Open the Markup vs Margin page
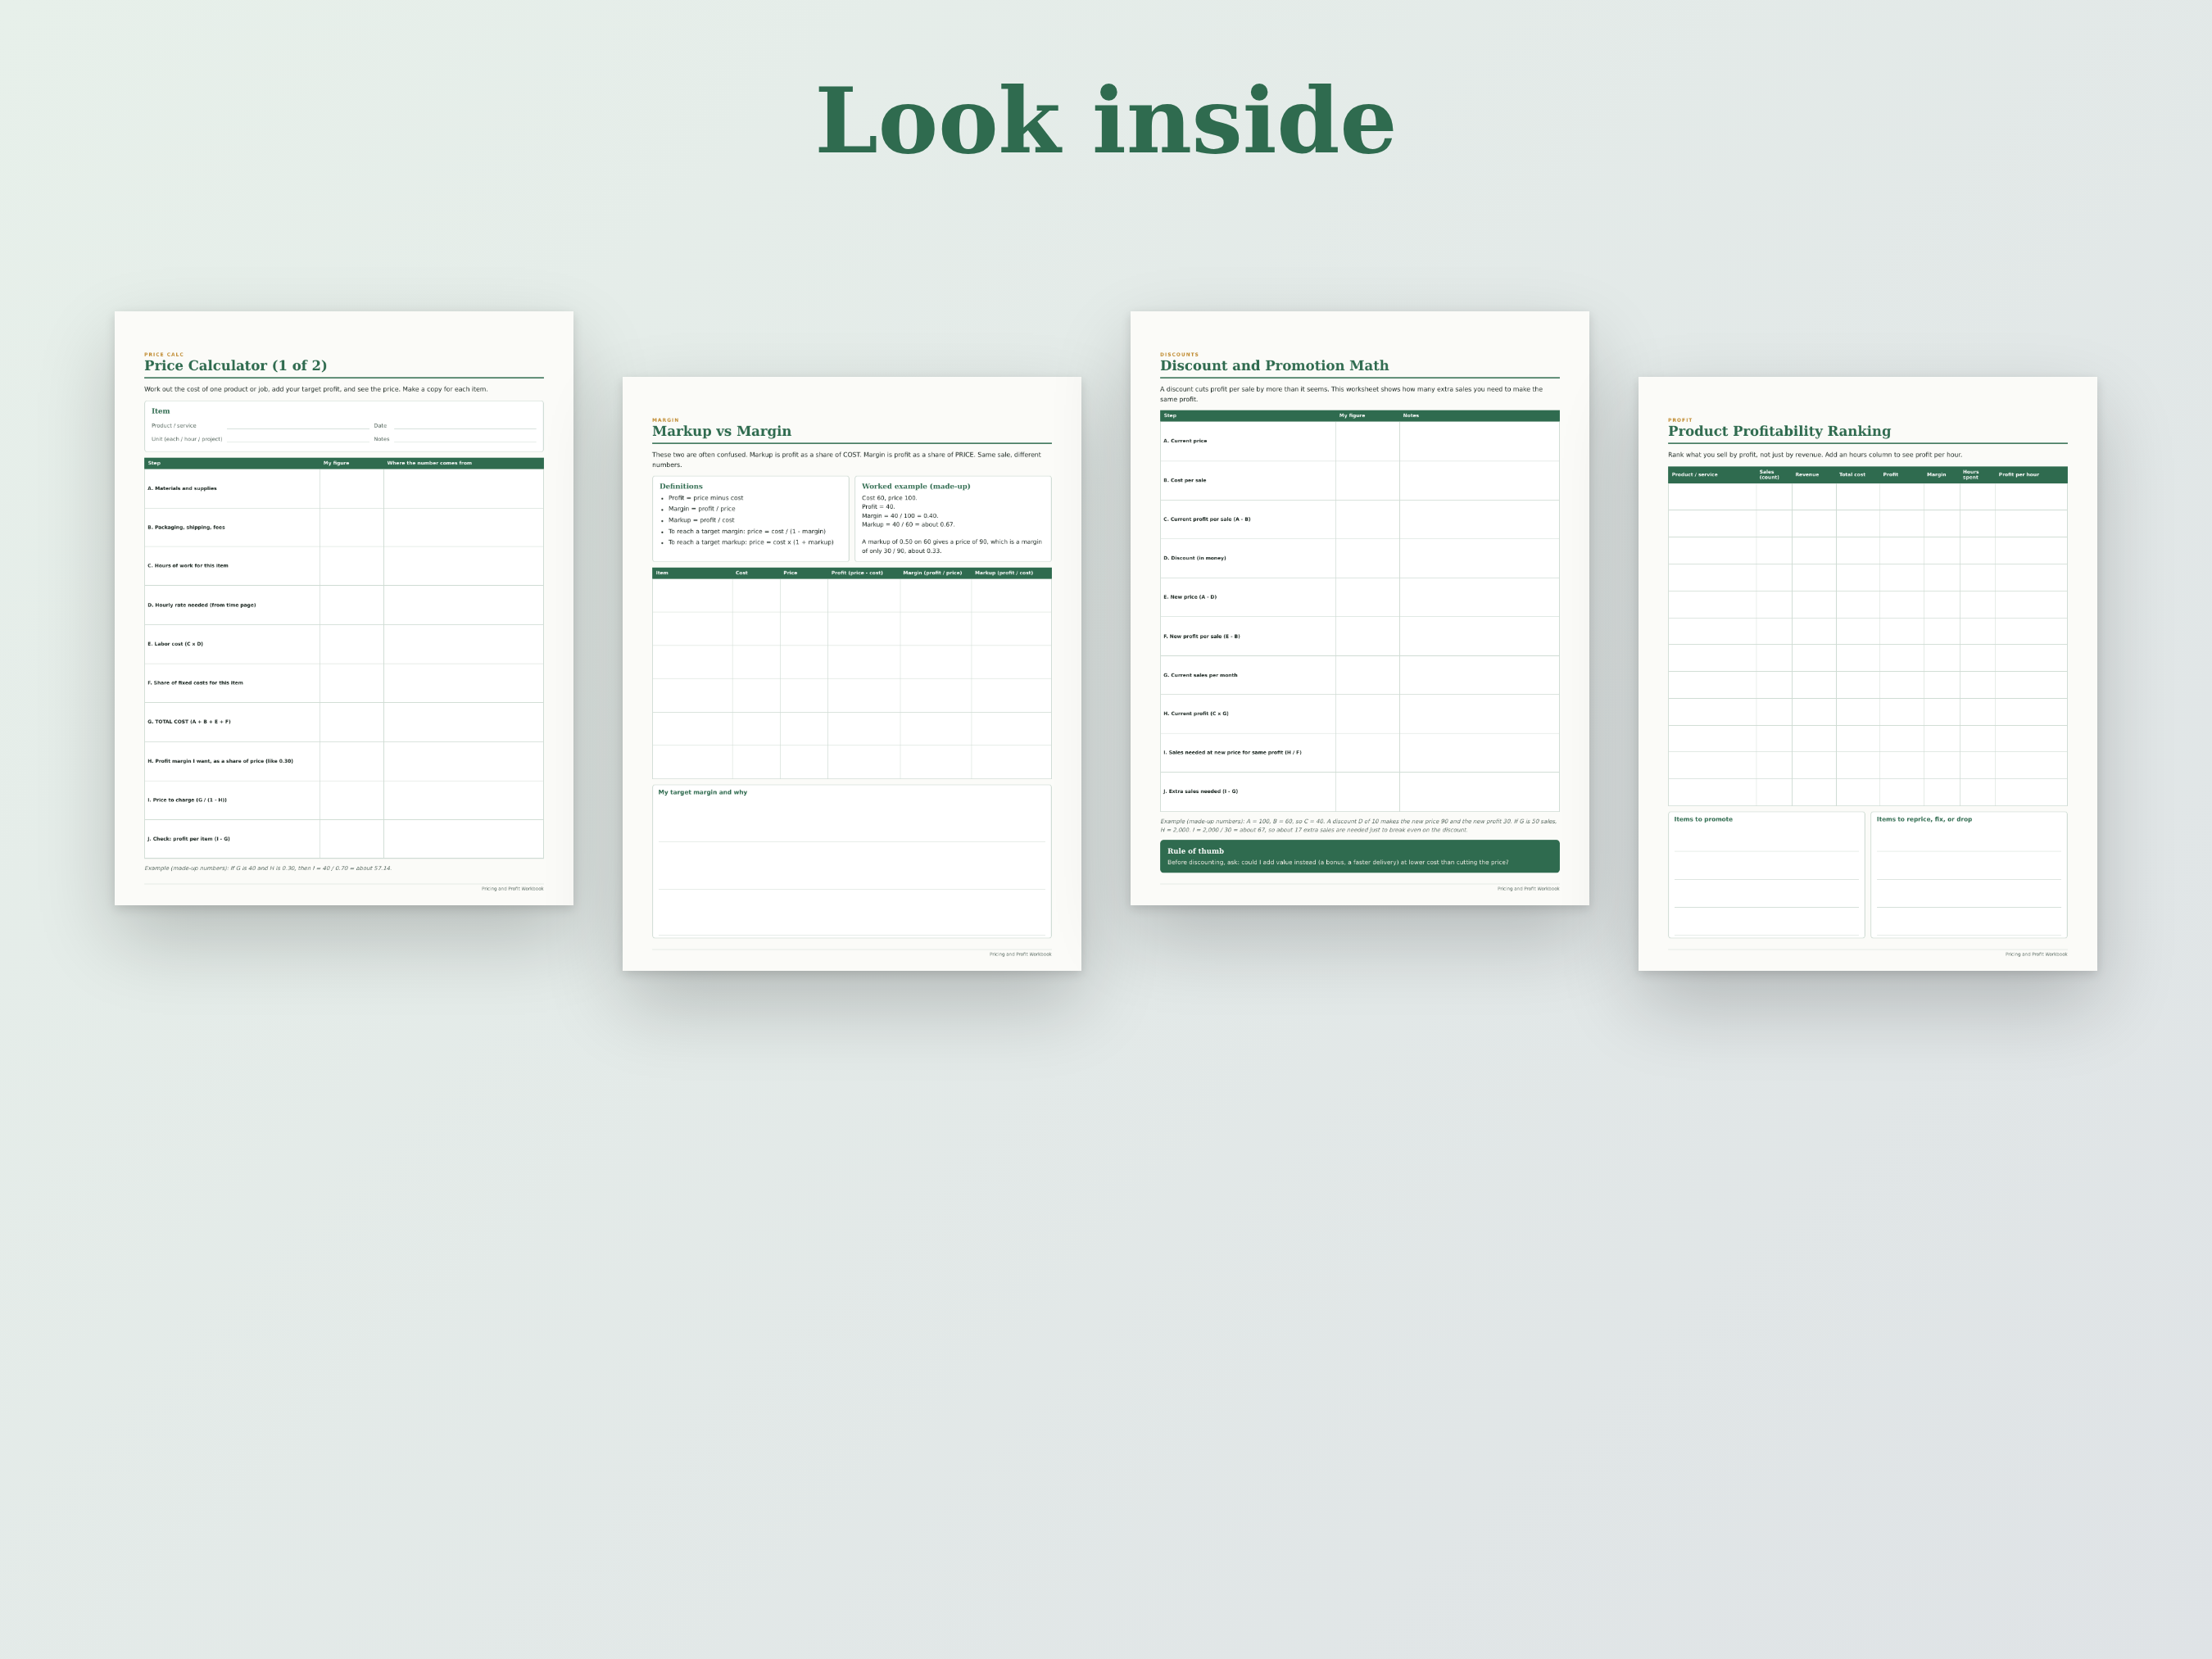 852,673
